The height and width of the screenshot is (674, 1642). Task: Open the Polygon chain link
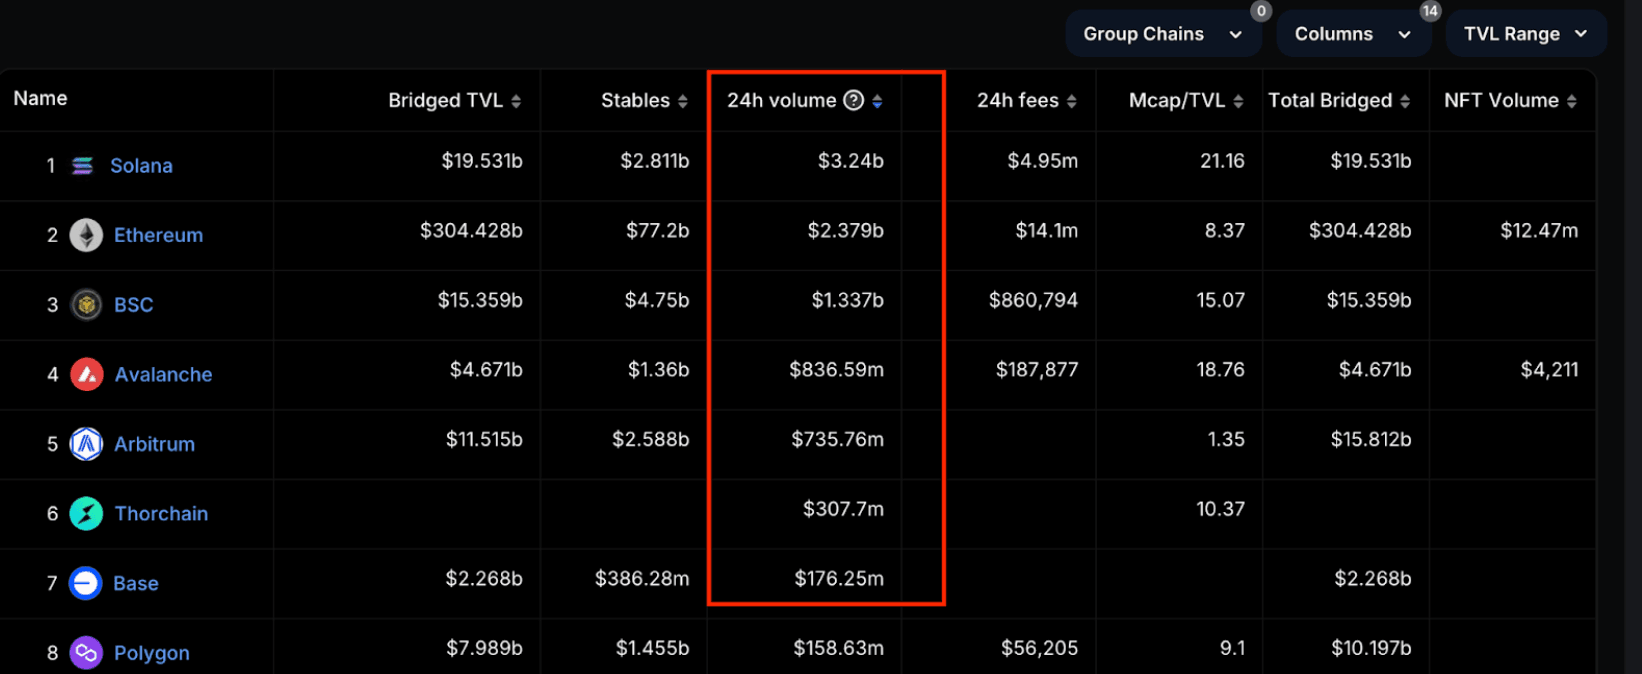pos(151,653)
